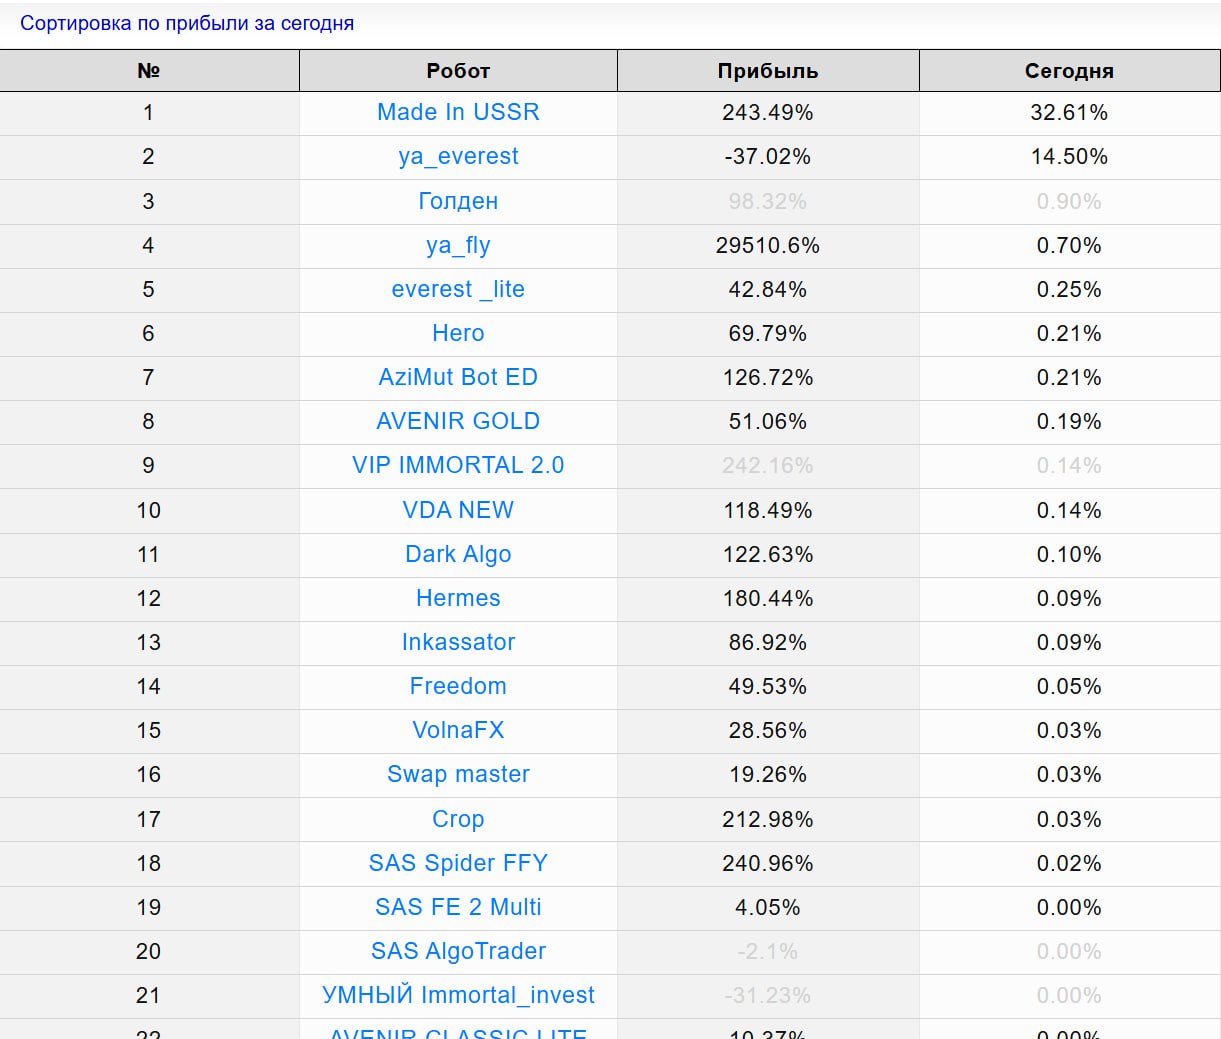1221x1039 pixels.
Task: Click the Сортировка по прибыли за сегодня heading
Action: point(187,23)
